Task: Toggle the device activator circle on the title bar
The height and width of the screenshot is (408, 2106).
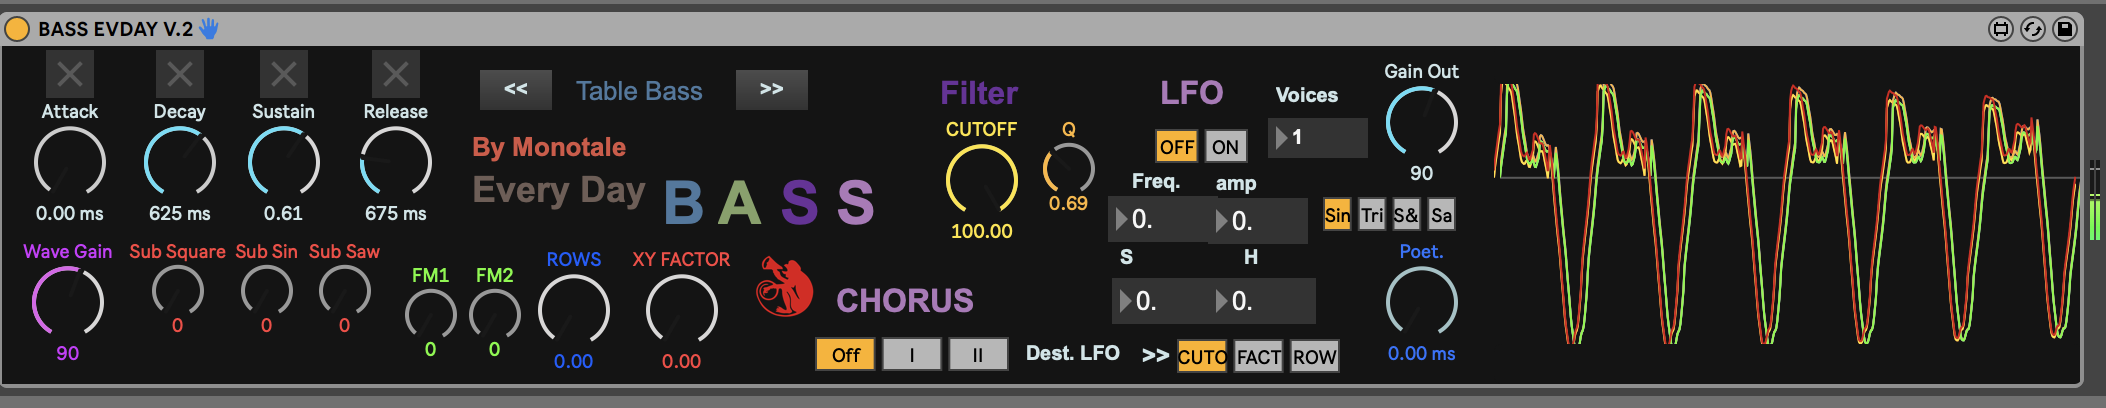Action: click(17, 29)
